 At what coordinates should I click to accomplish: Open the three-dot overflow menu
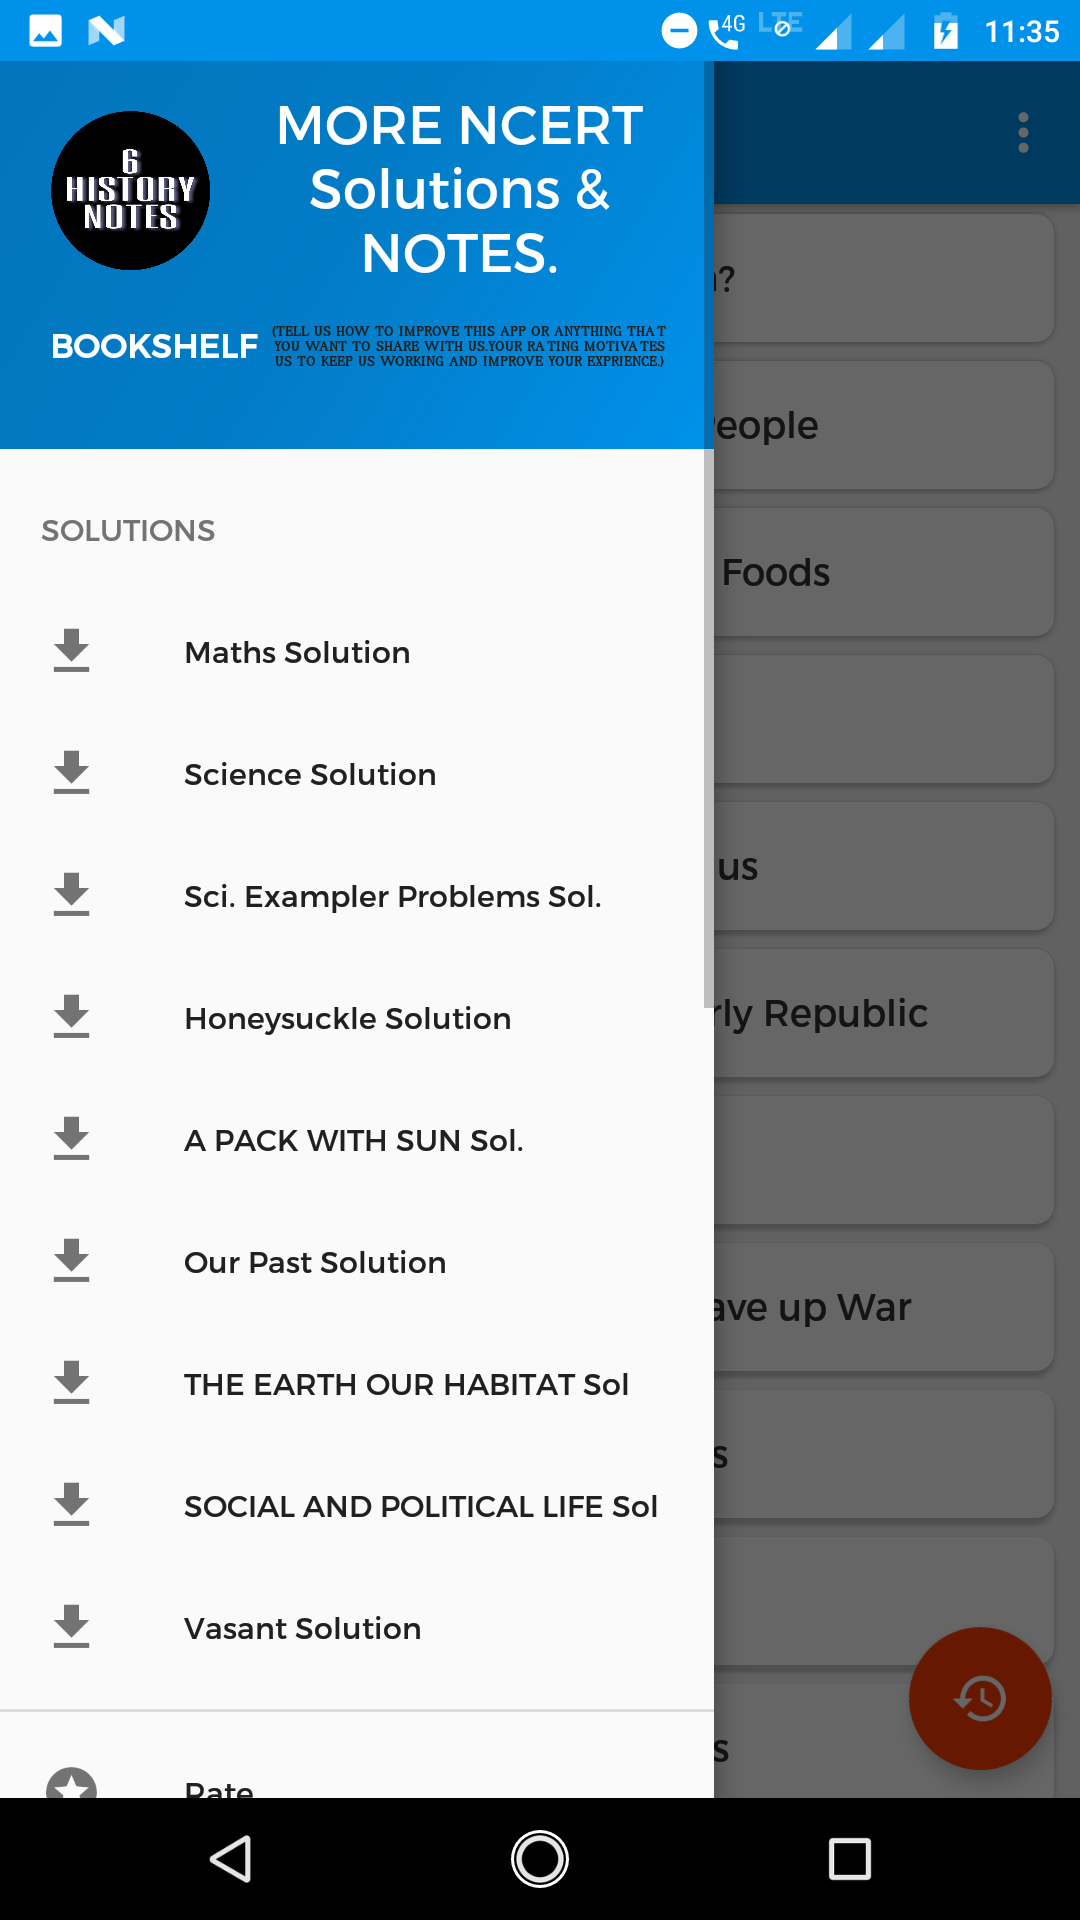coord(1023,133)
